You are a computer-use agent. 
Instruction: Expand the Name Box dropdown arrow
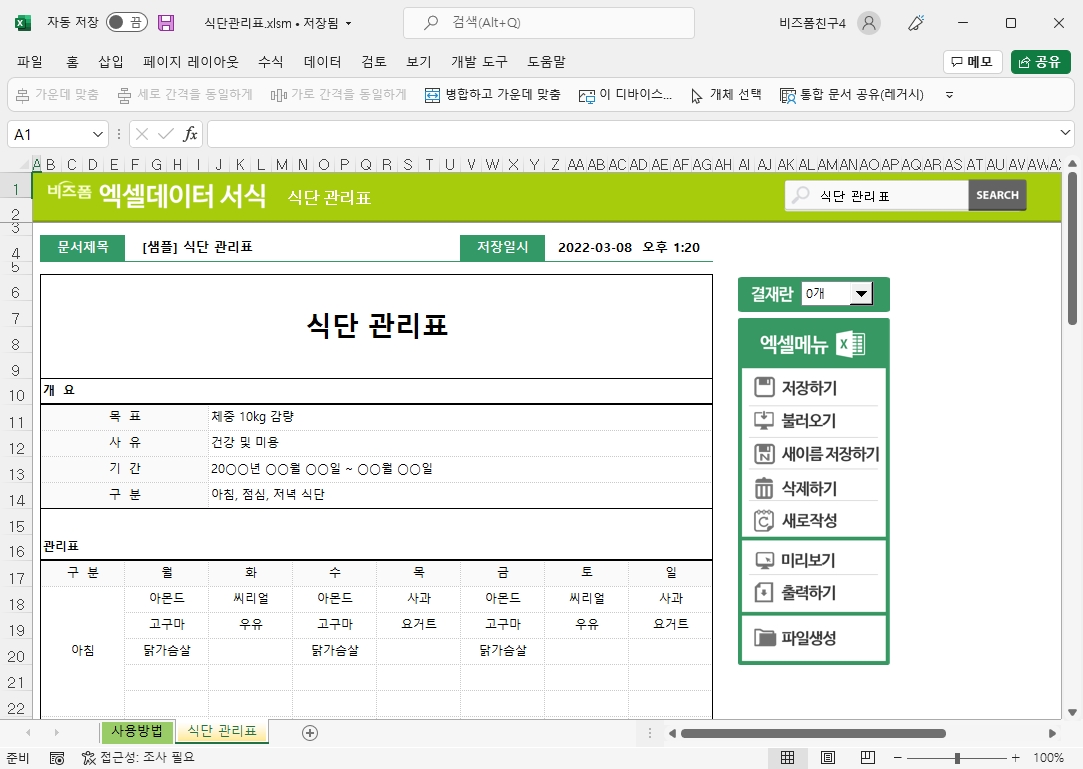98,134
